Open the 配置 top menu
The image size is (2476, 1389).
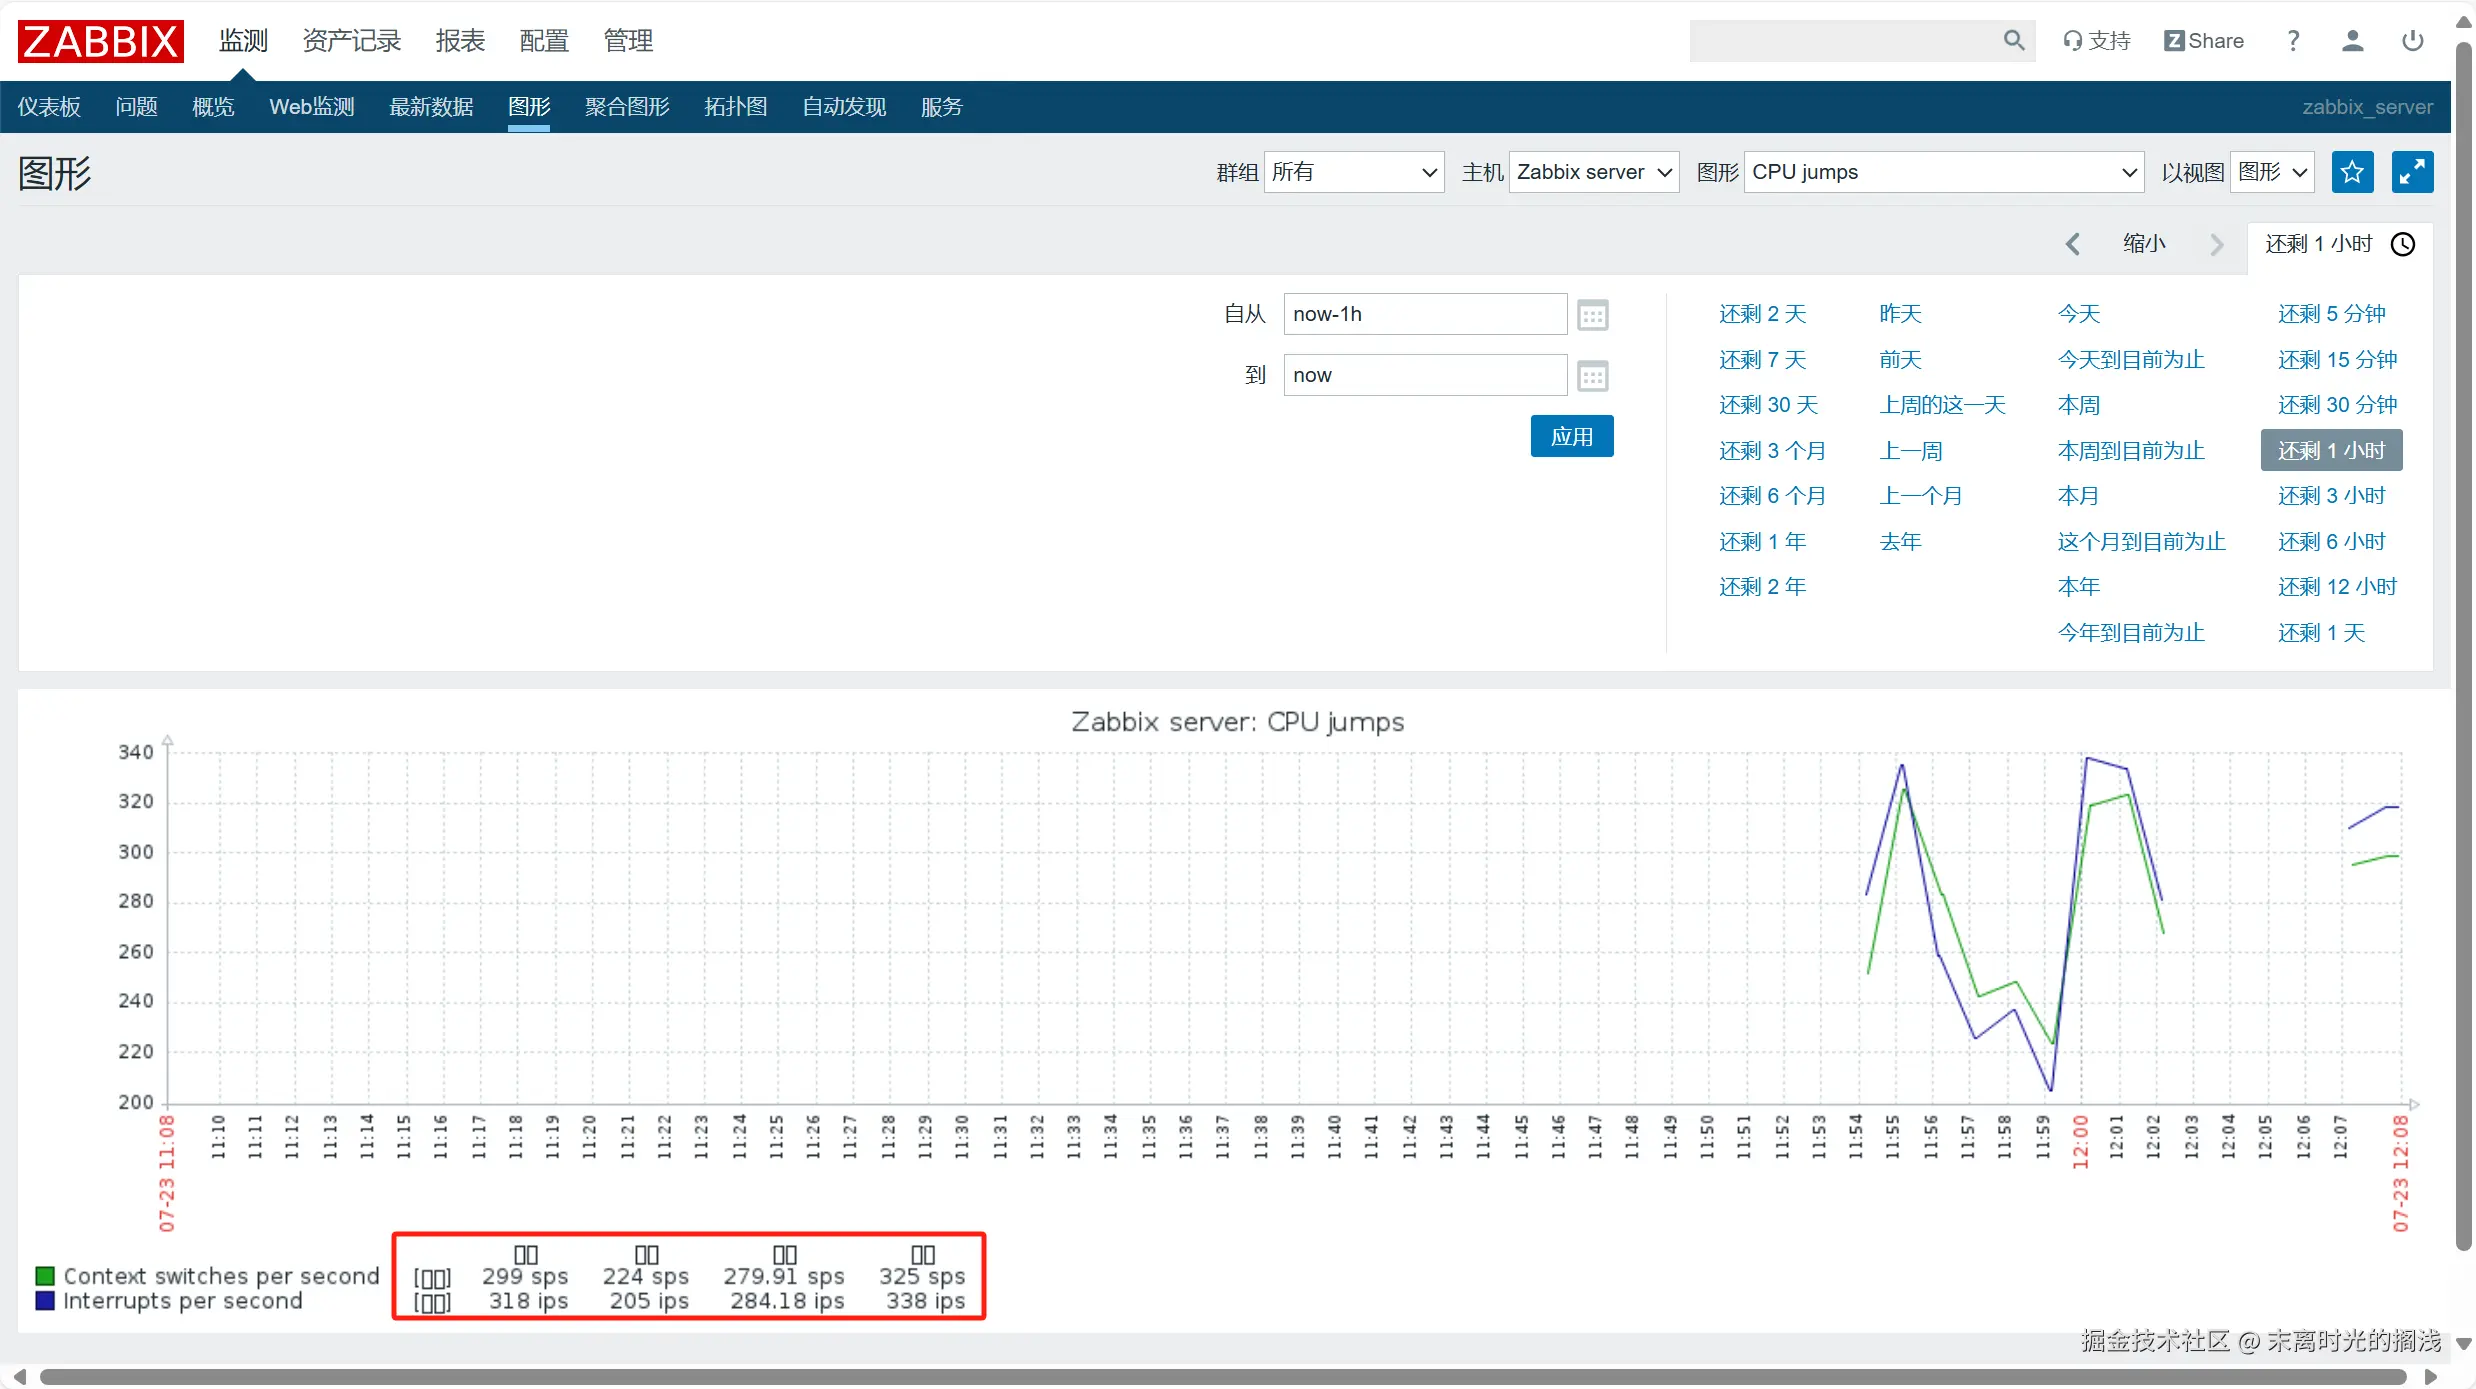pos(544,40)
